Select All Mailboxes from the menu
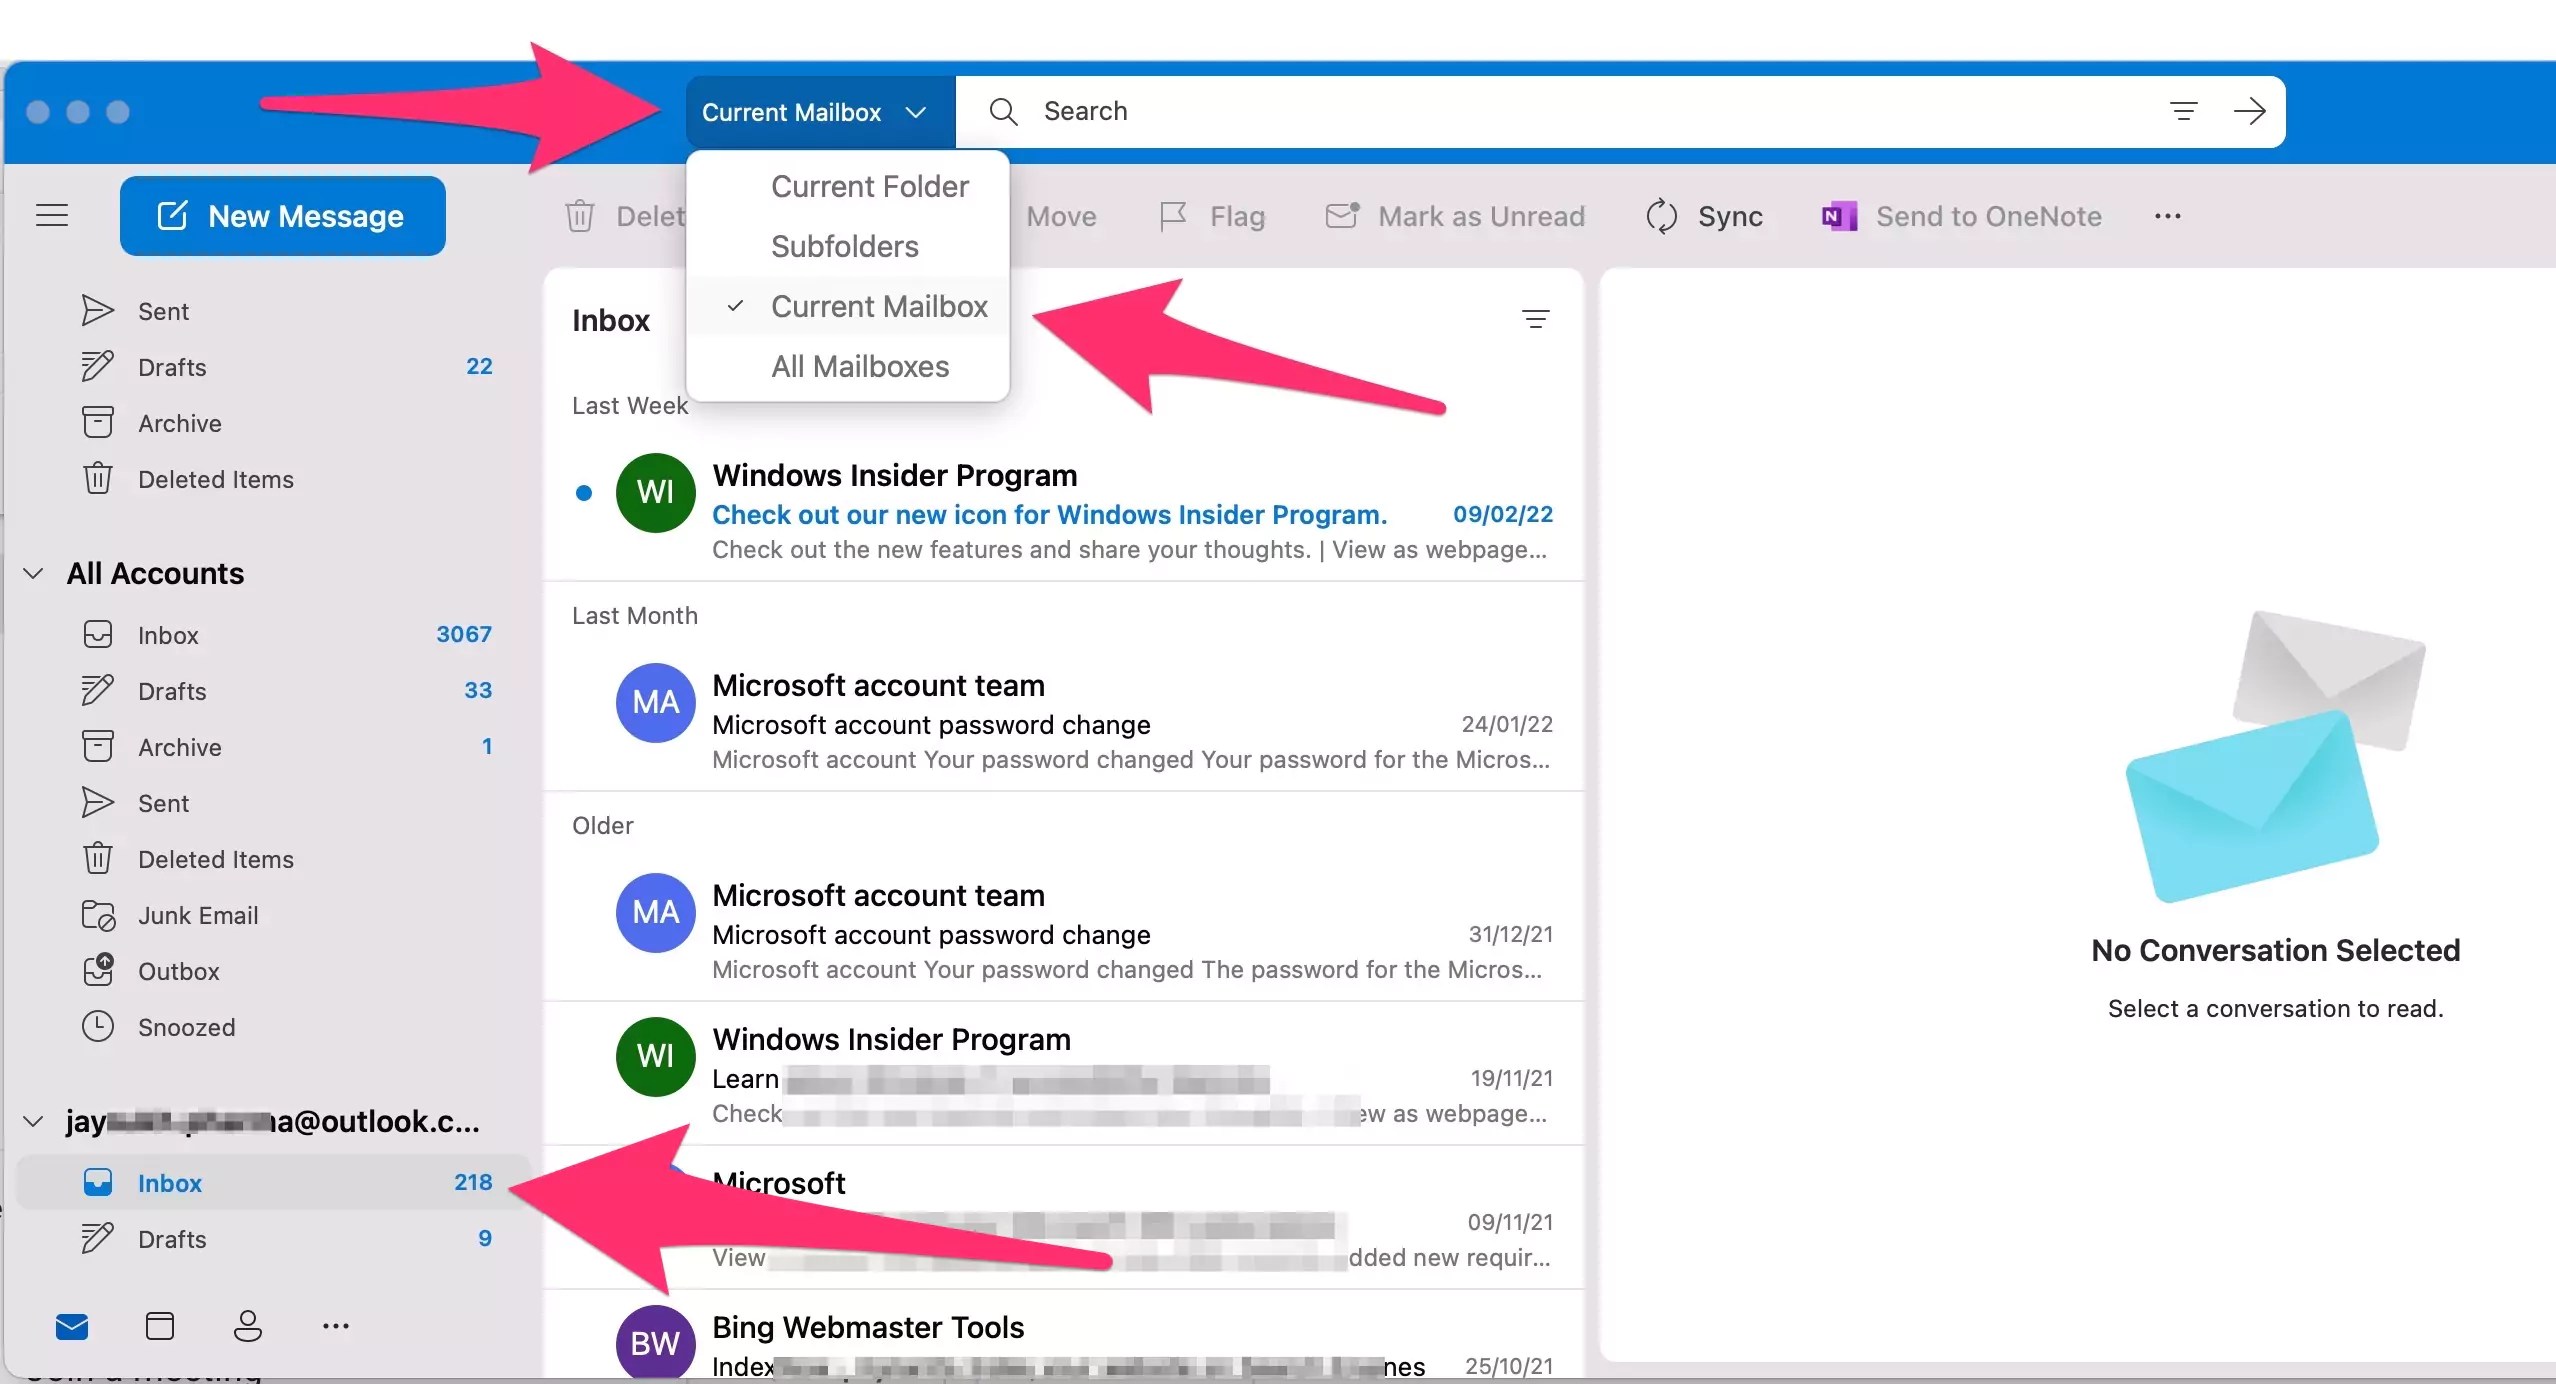The height and width of the screenshot is (1384, 2556). tap(858, 366)
